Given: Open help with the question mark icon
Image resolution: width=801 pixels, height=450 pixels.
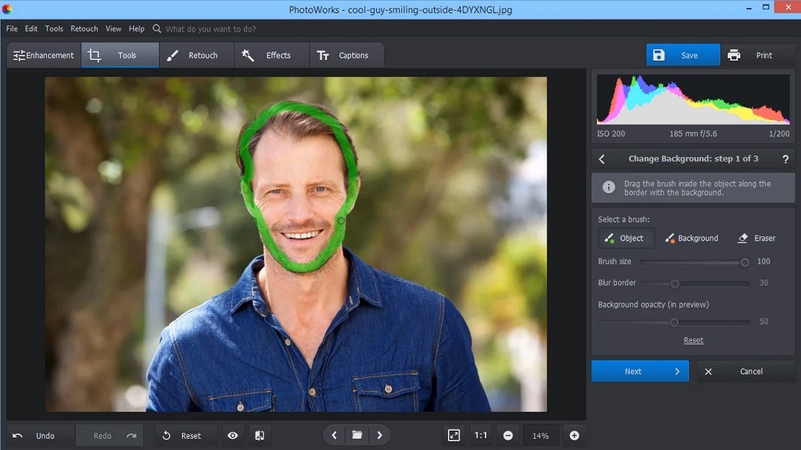Looking at the screenshot, I should tap(785, 159).
